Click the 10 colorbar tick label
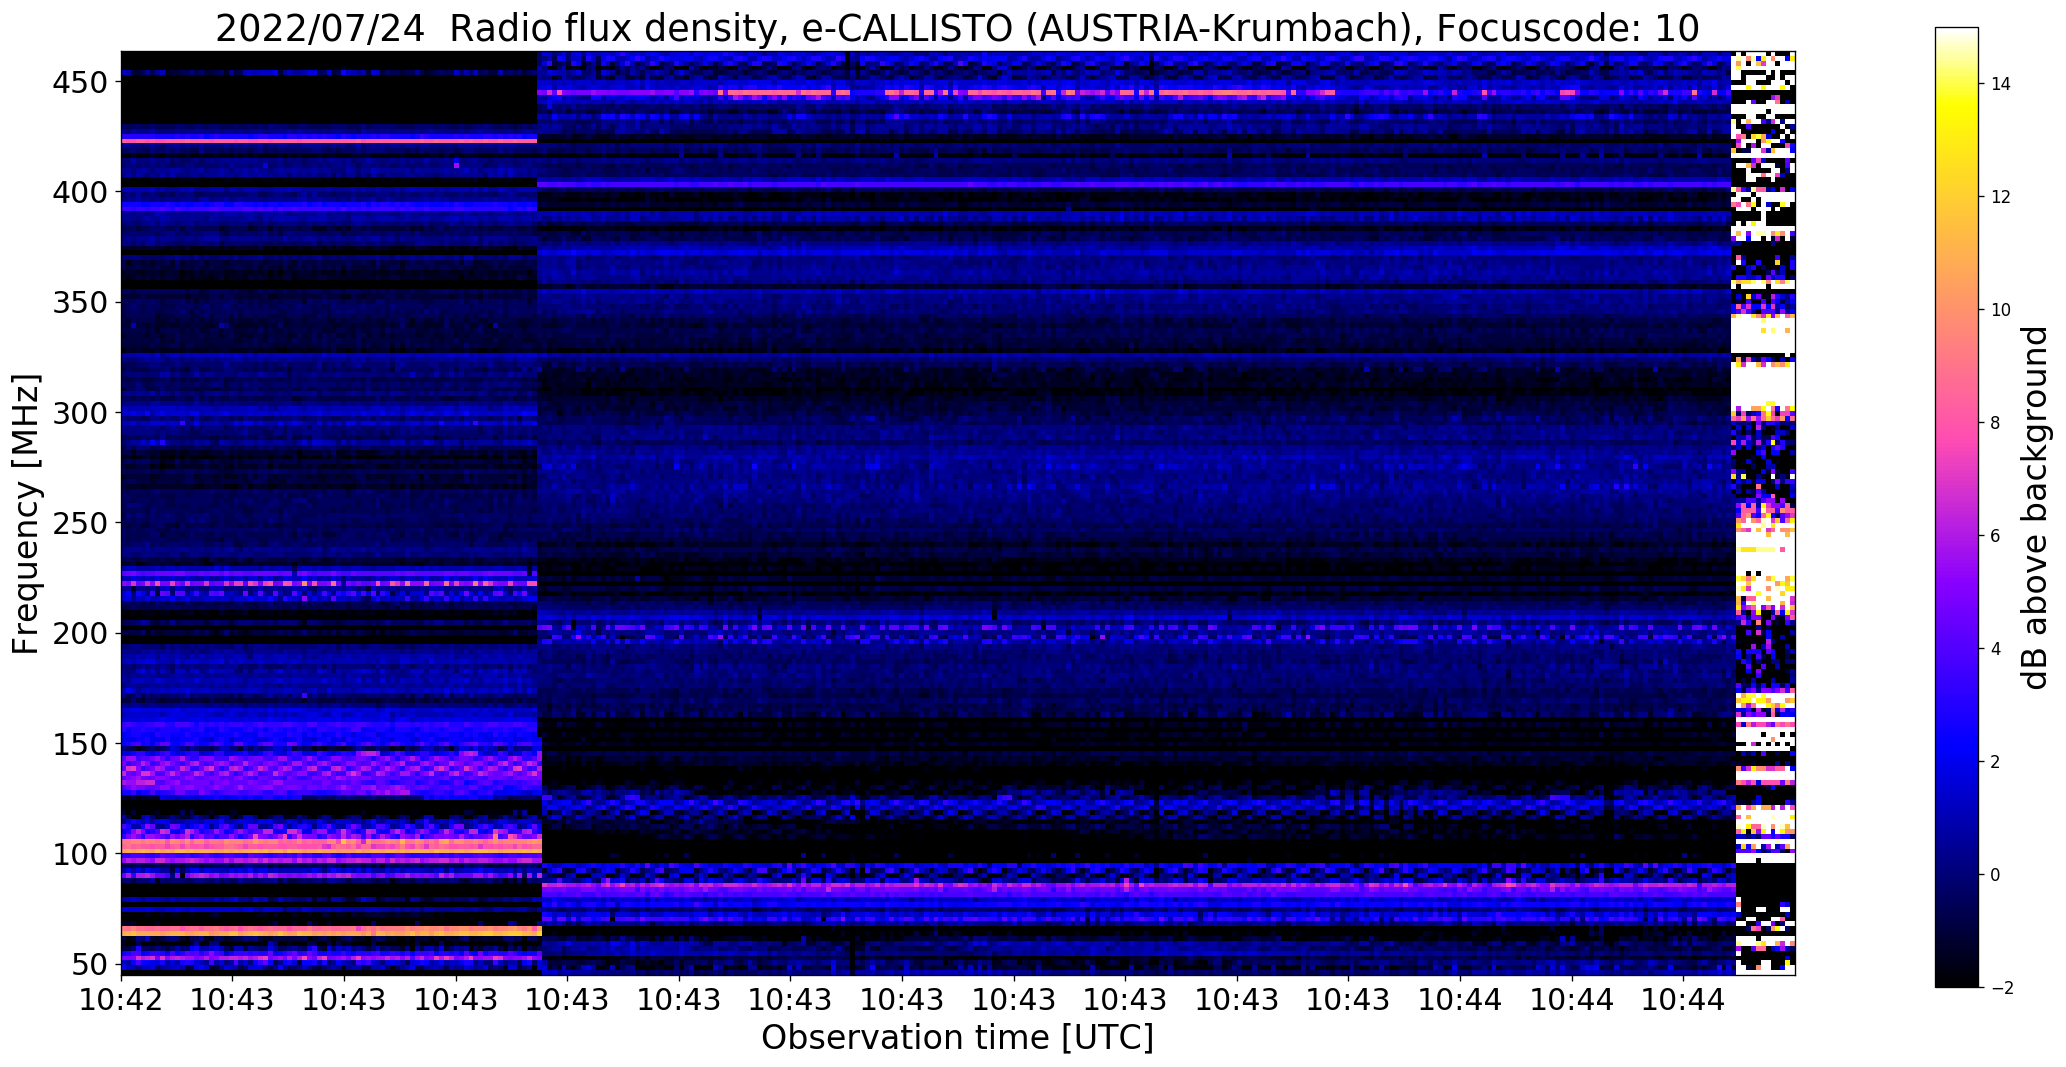 point(2001,310)
